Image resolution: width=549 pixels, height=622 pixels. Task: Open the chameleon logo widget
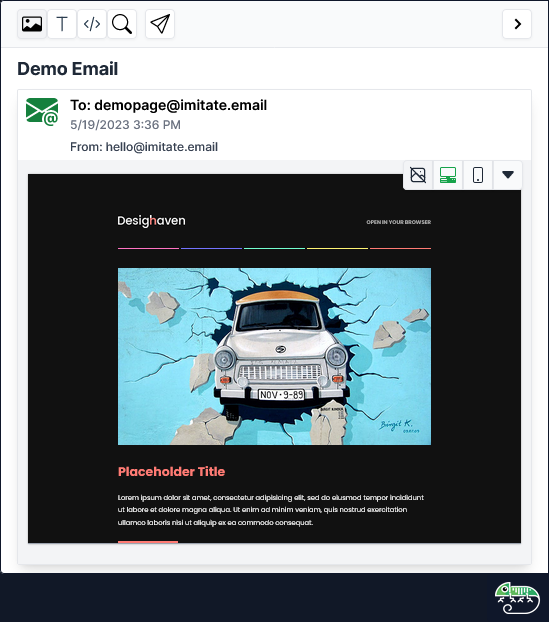tap(517, 598)
